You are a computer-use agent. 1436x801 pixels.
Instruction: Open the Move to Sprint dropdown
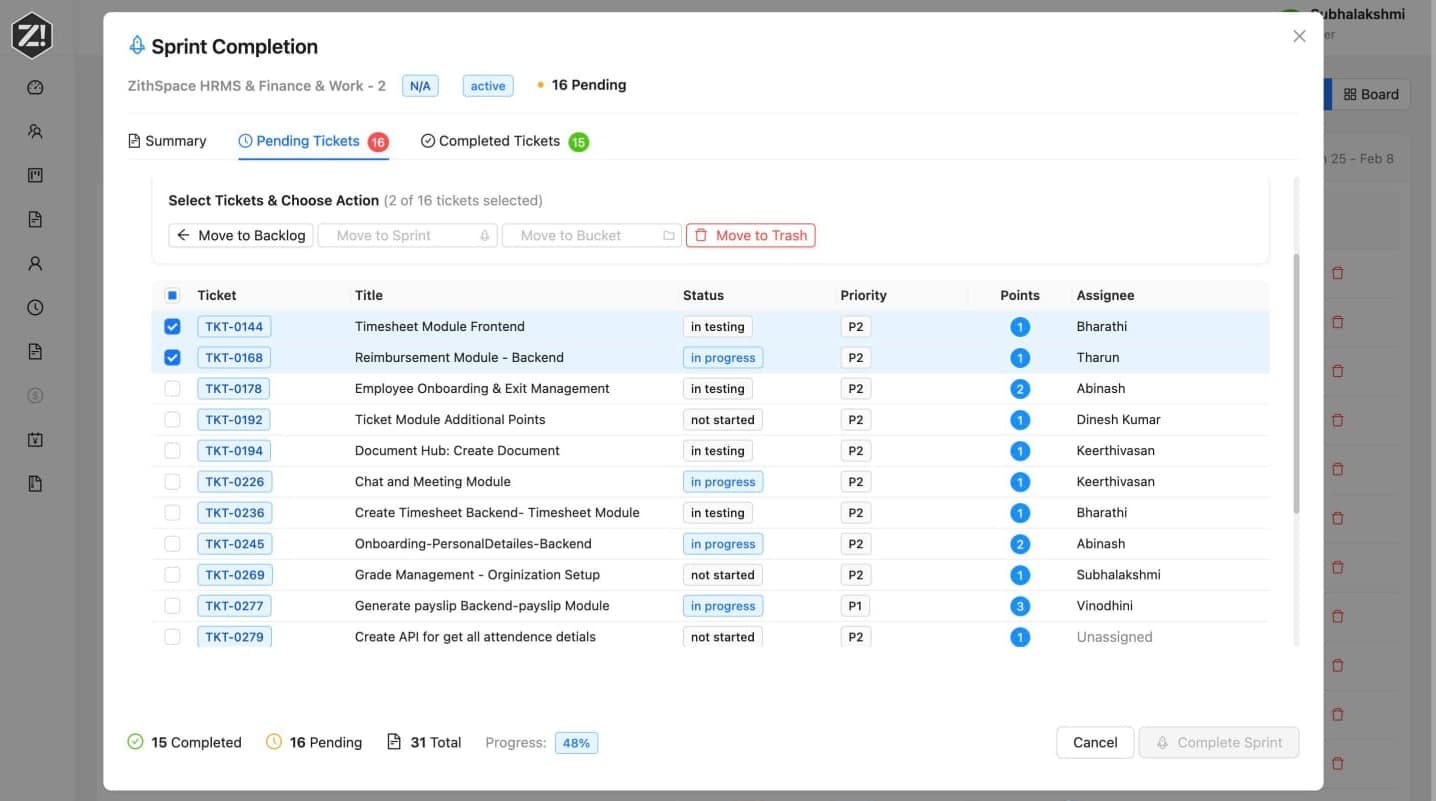tap(407, 235)
